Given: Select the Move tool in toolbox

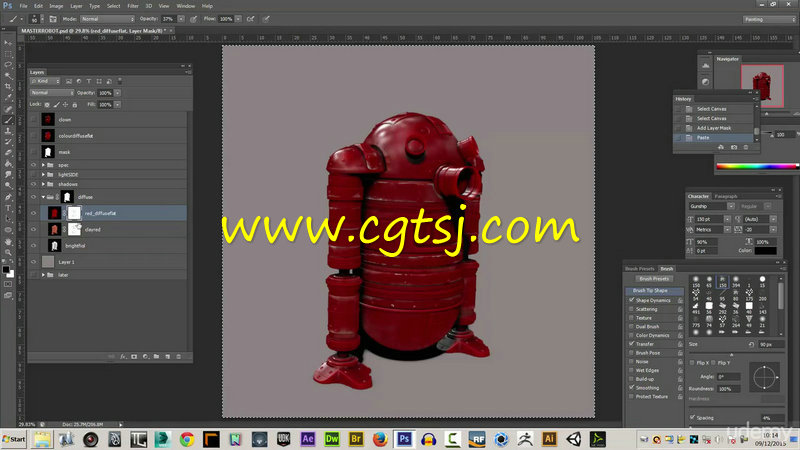Looking at the screenshot, I should (8, 43).
